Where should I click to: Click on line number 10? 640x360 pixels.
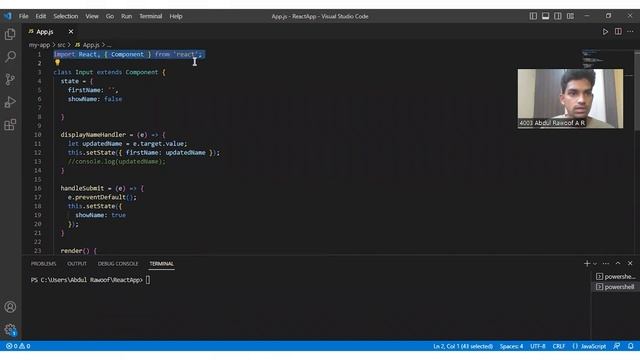tap(38, 135)
